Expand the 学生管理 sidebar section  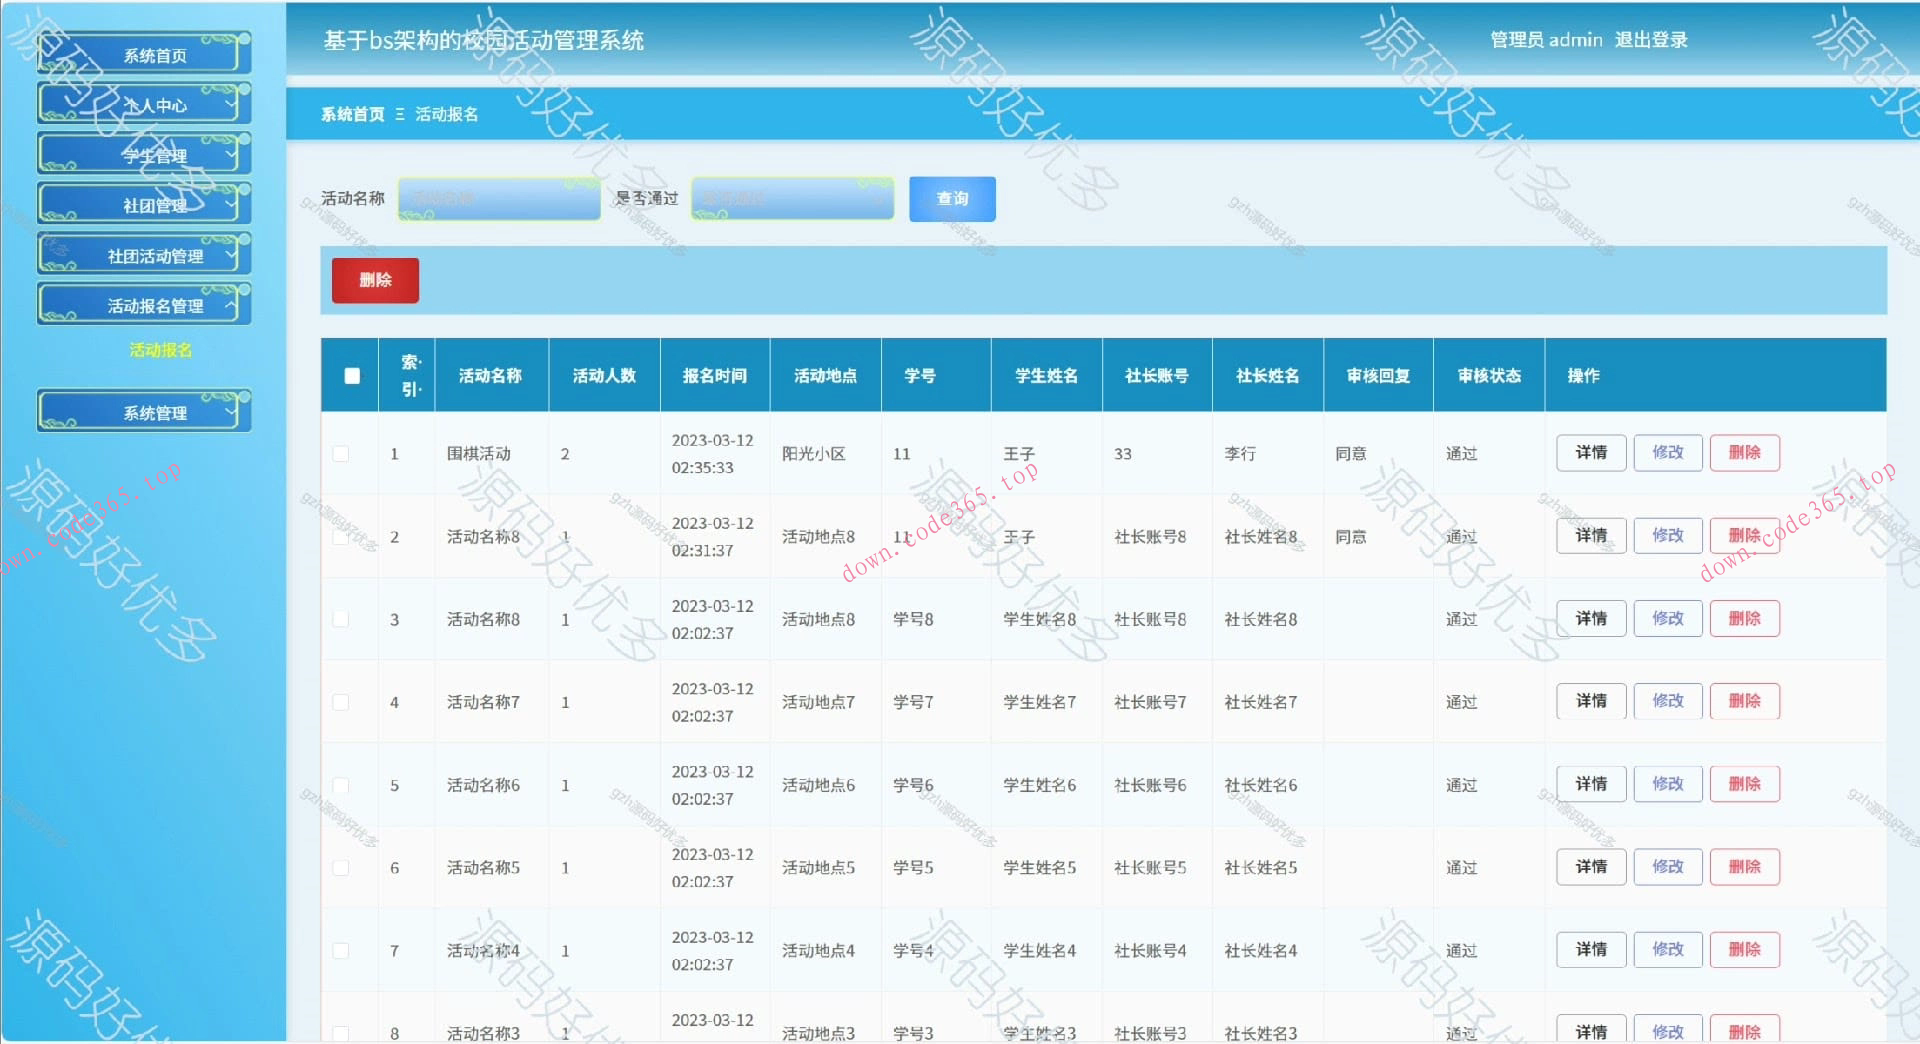(144, 154)
